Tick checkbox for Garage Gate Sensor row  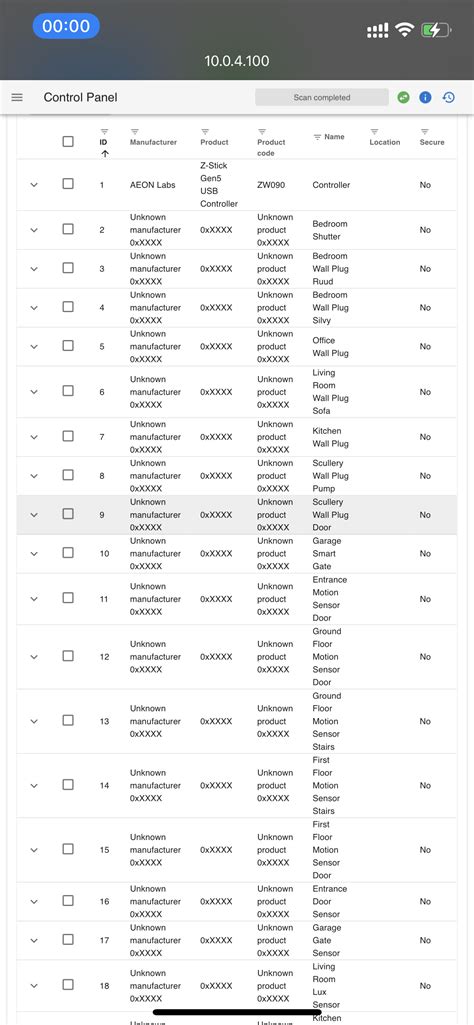tap(68, 939)
